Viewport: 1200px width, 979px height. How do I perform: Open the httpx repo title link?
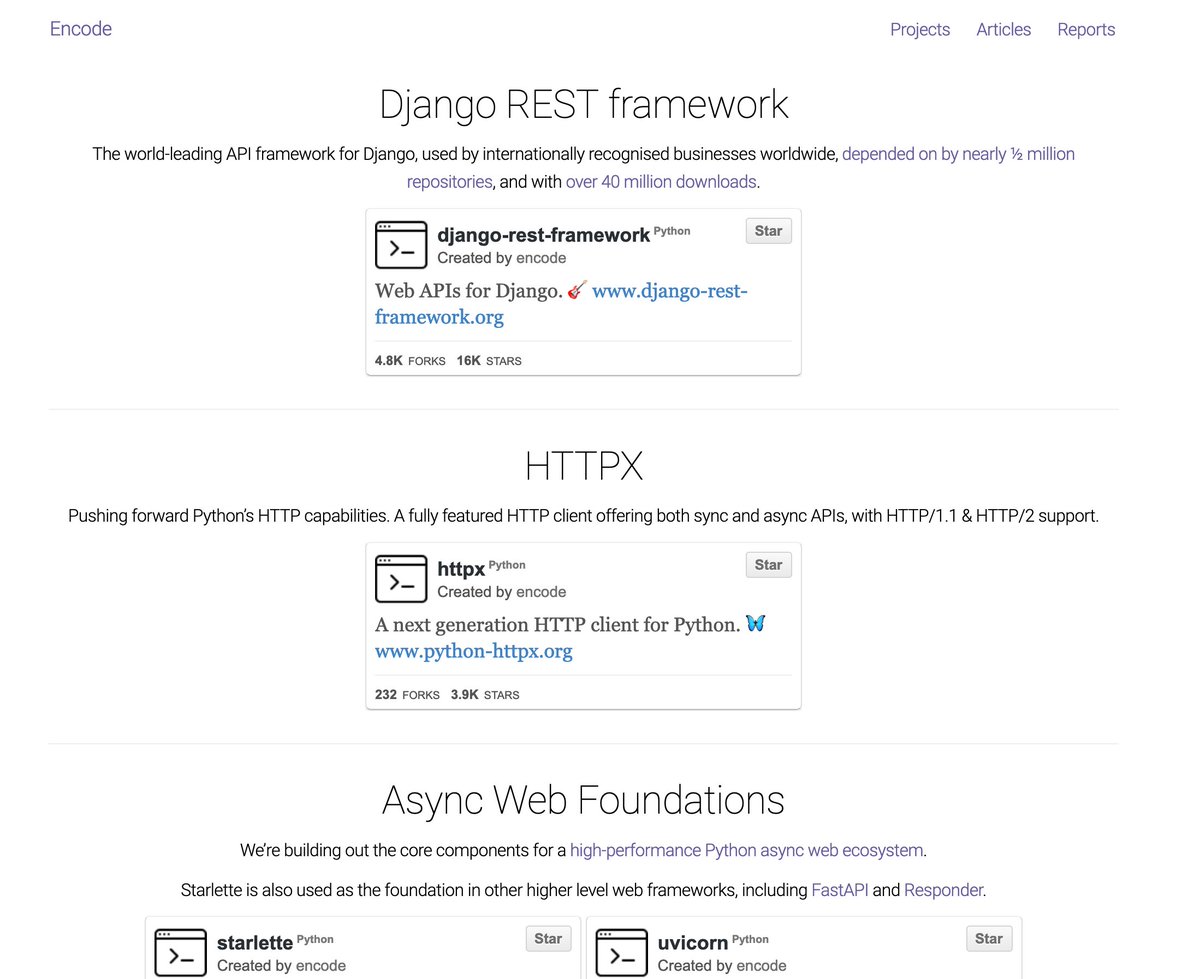pyautogui.click(x=461, y=569)
